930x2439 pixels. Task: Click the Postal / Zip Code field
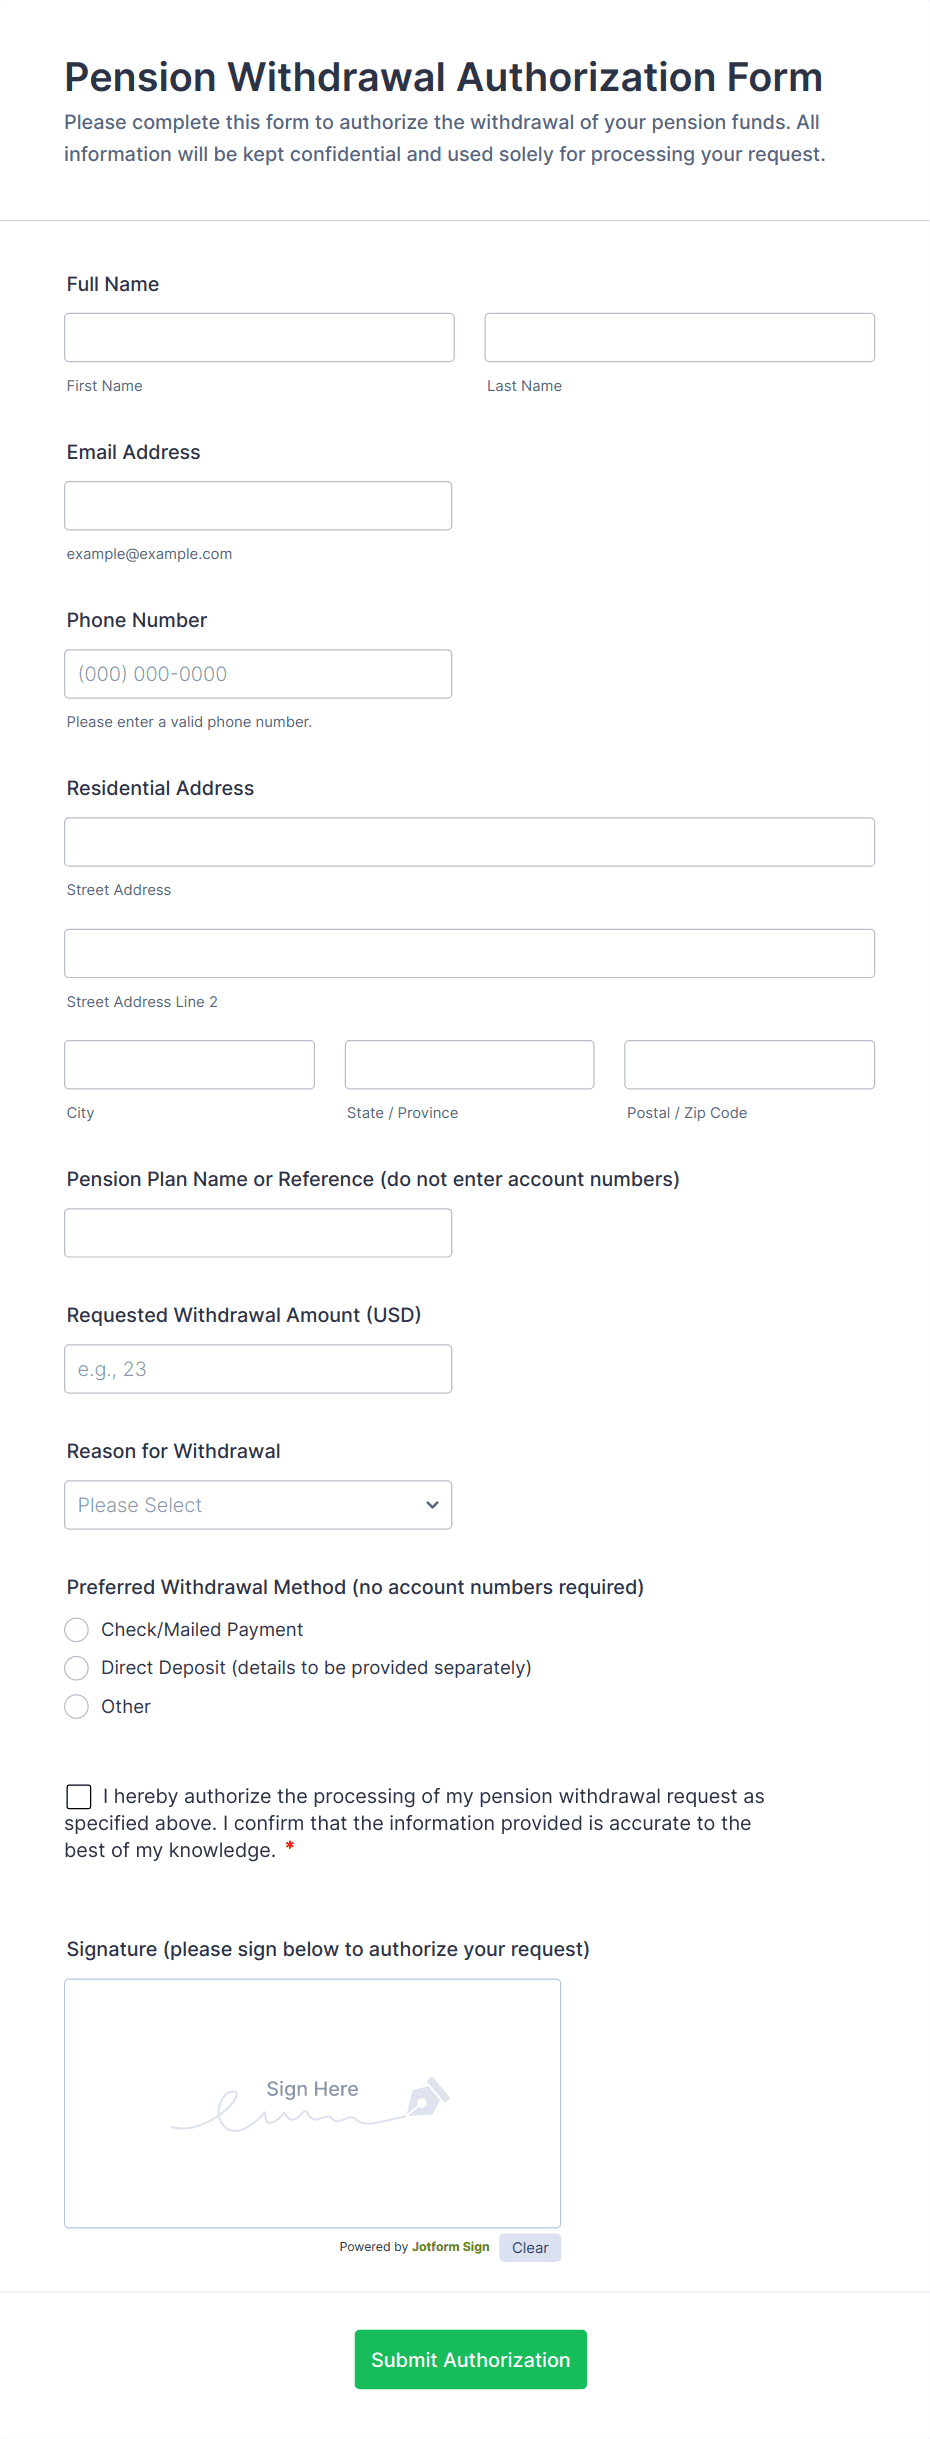click(x=749, y=1065)
